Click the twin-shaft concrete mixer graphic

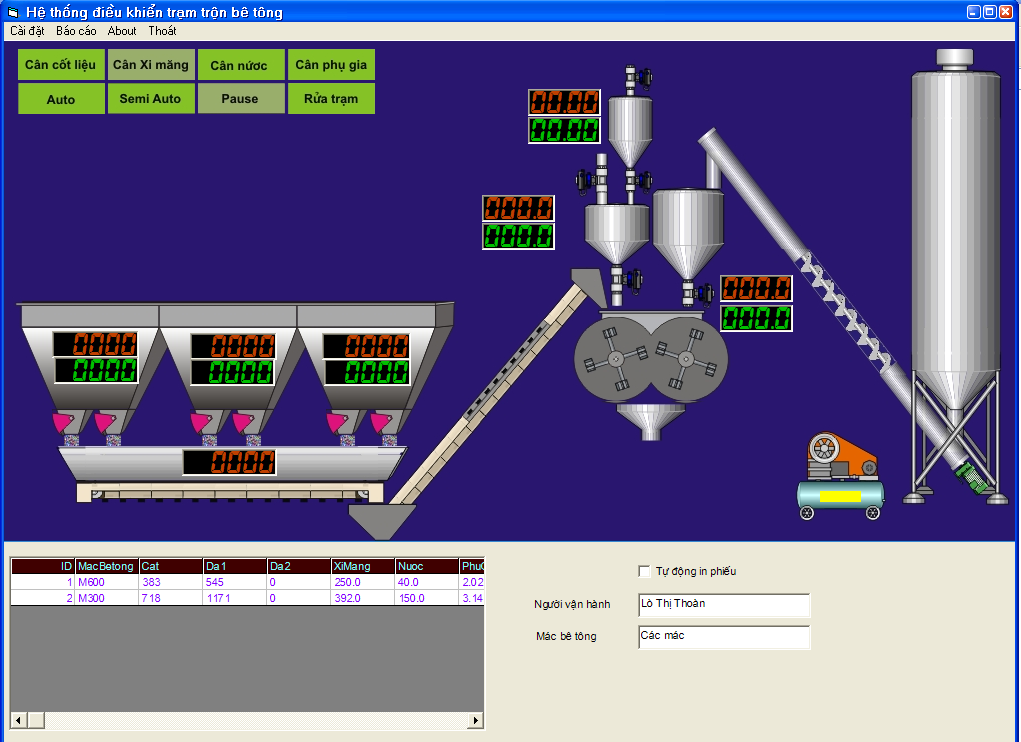click(x=650, y=357)
